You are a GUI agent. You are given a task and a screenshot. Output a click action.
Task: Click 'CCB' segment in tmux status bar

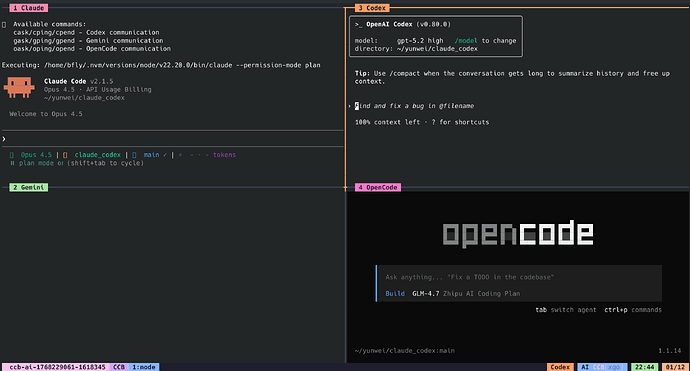119,367
